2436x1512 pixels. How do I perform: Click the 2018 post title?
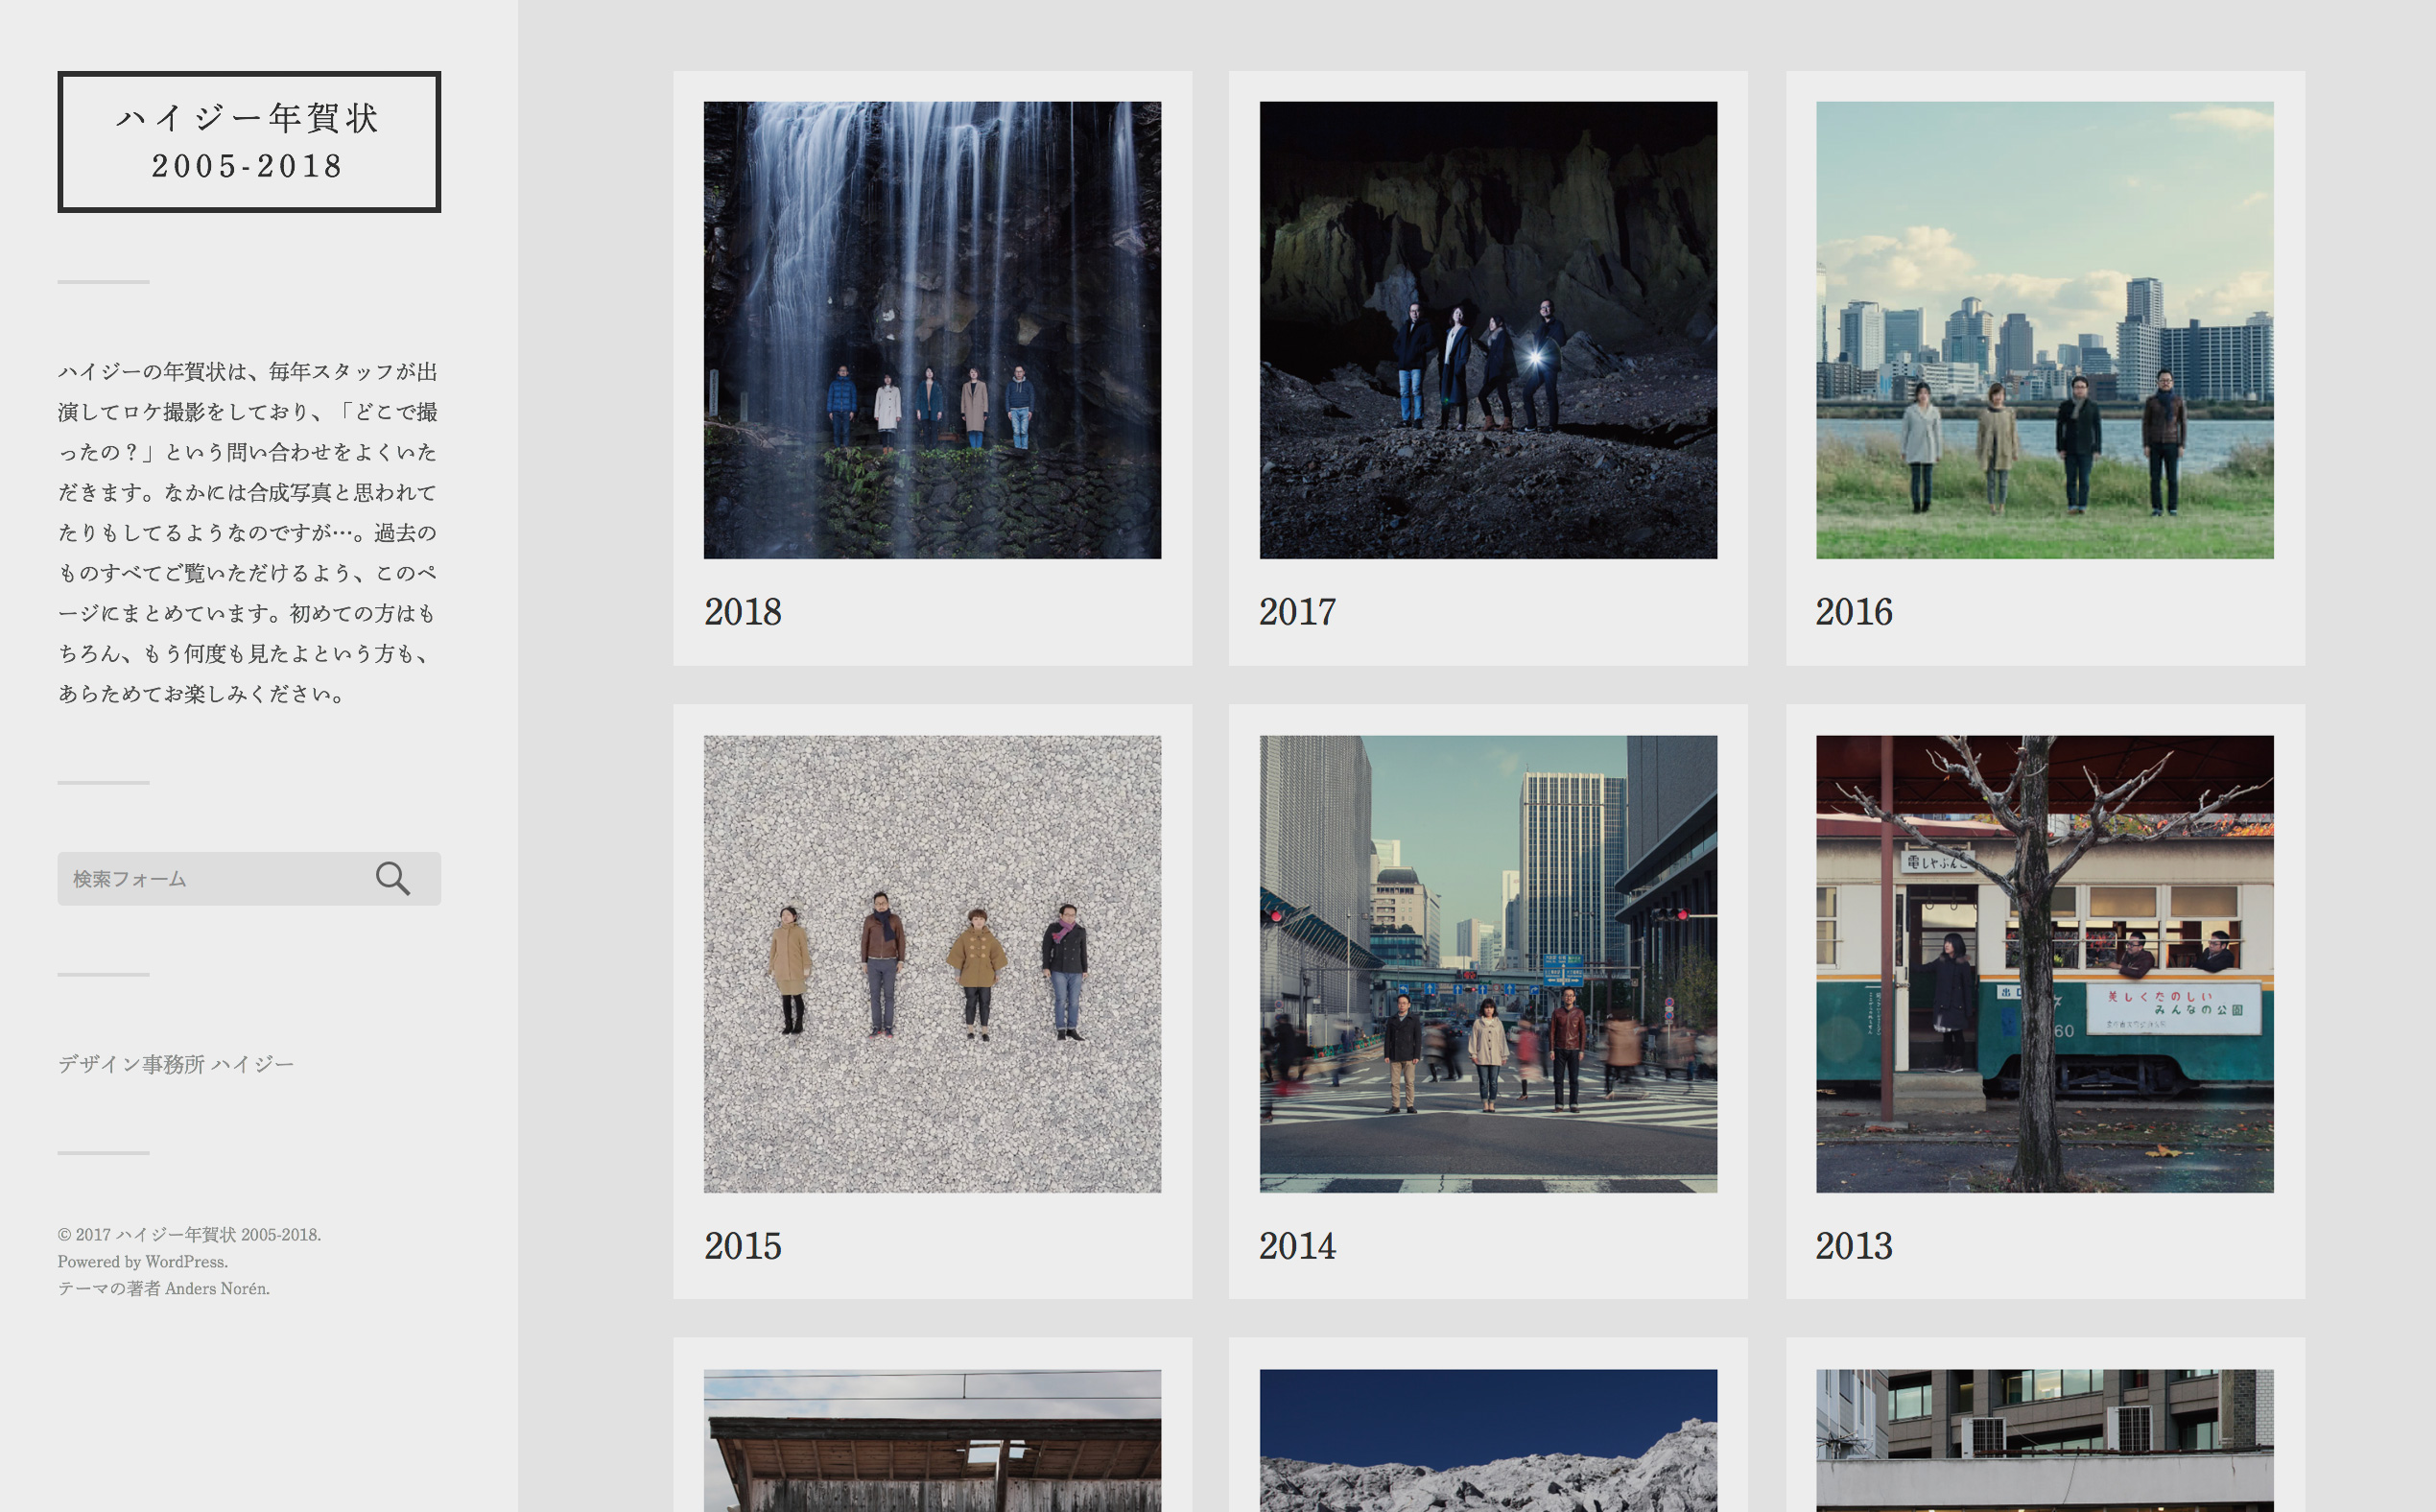[743, 612]
